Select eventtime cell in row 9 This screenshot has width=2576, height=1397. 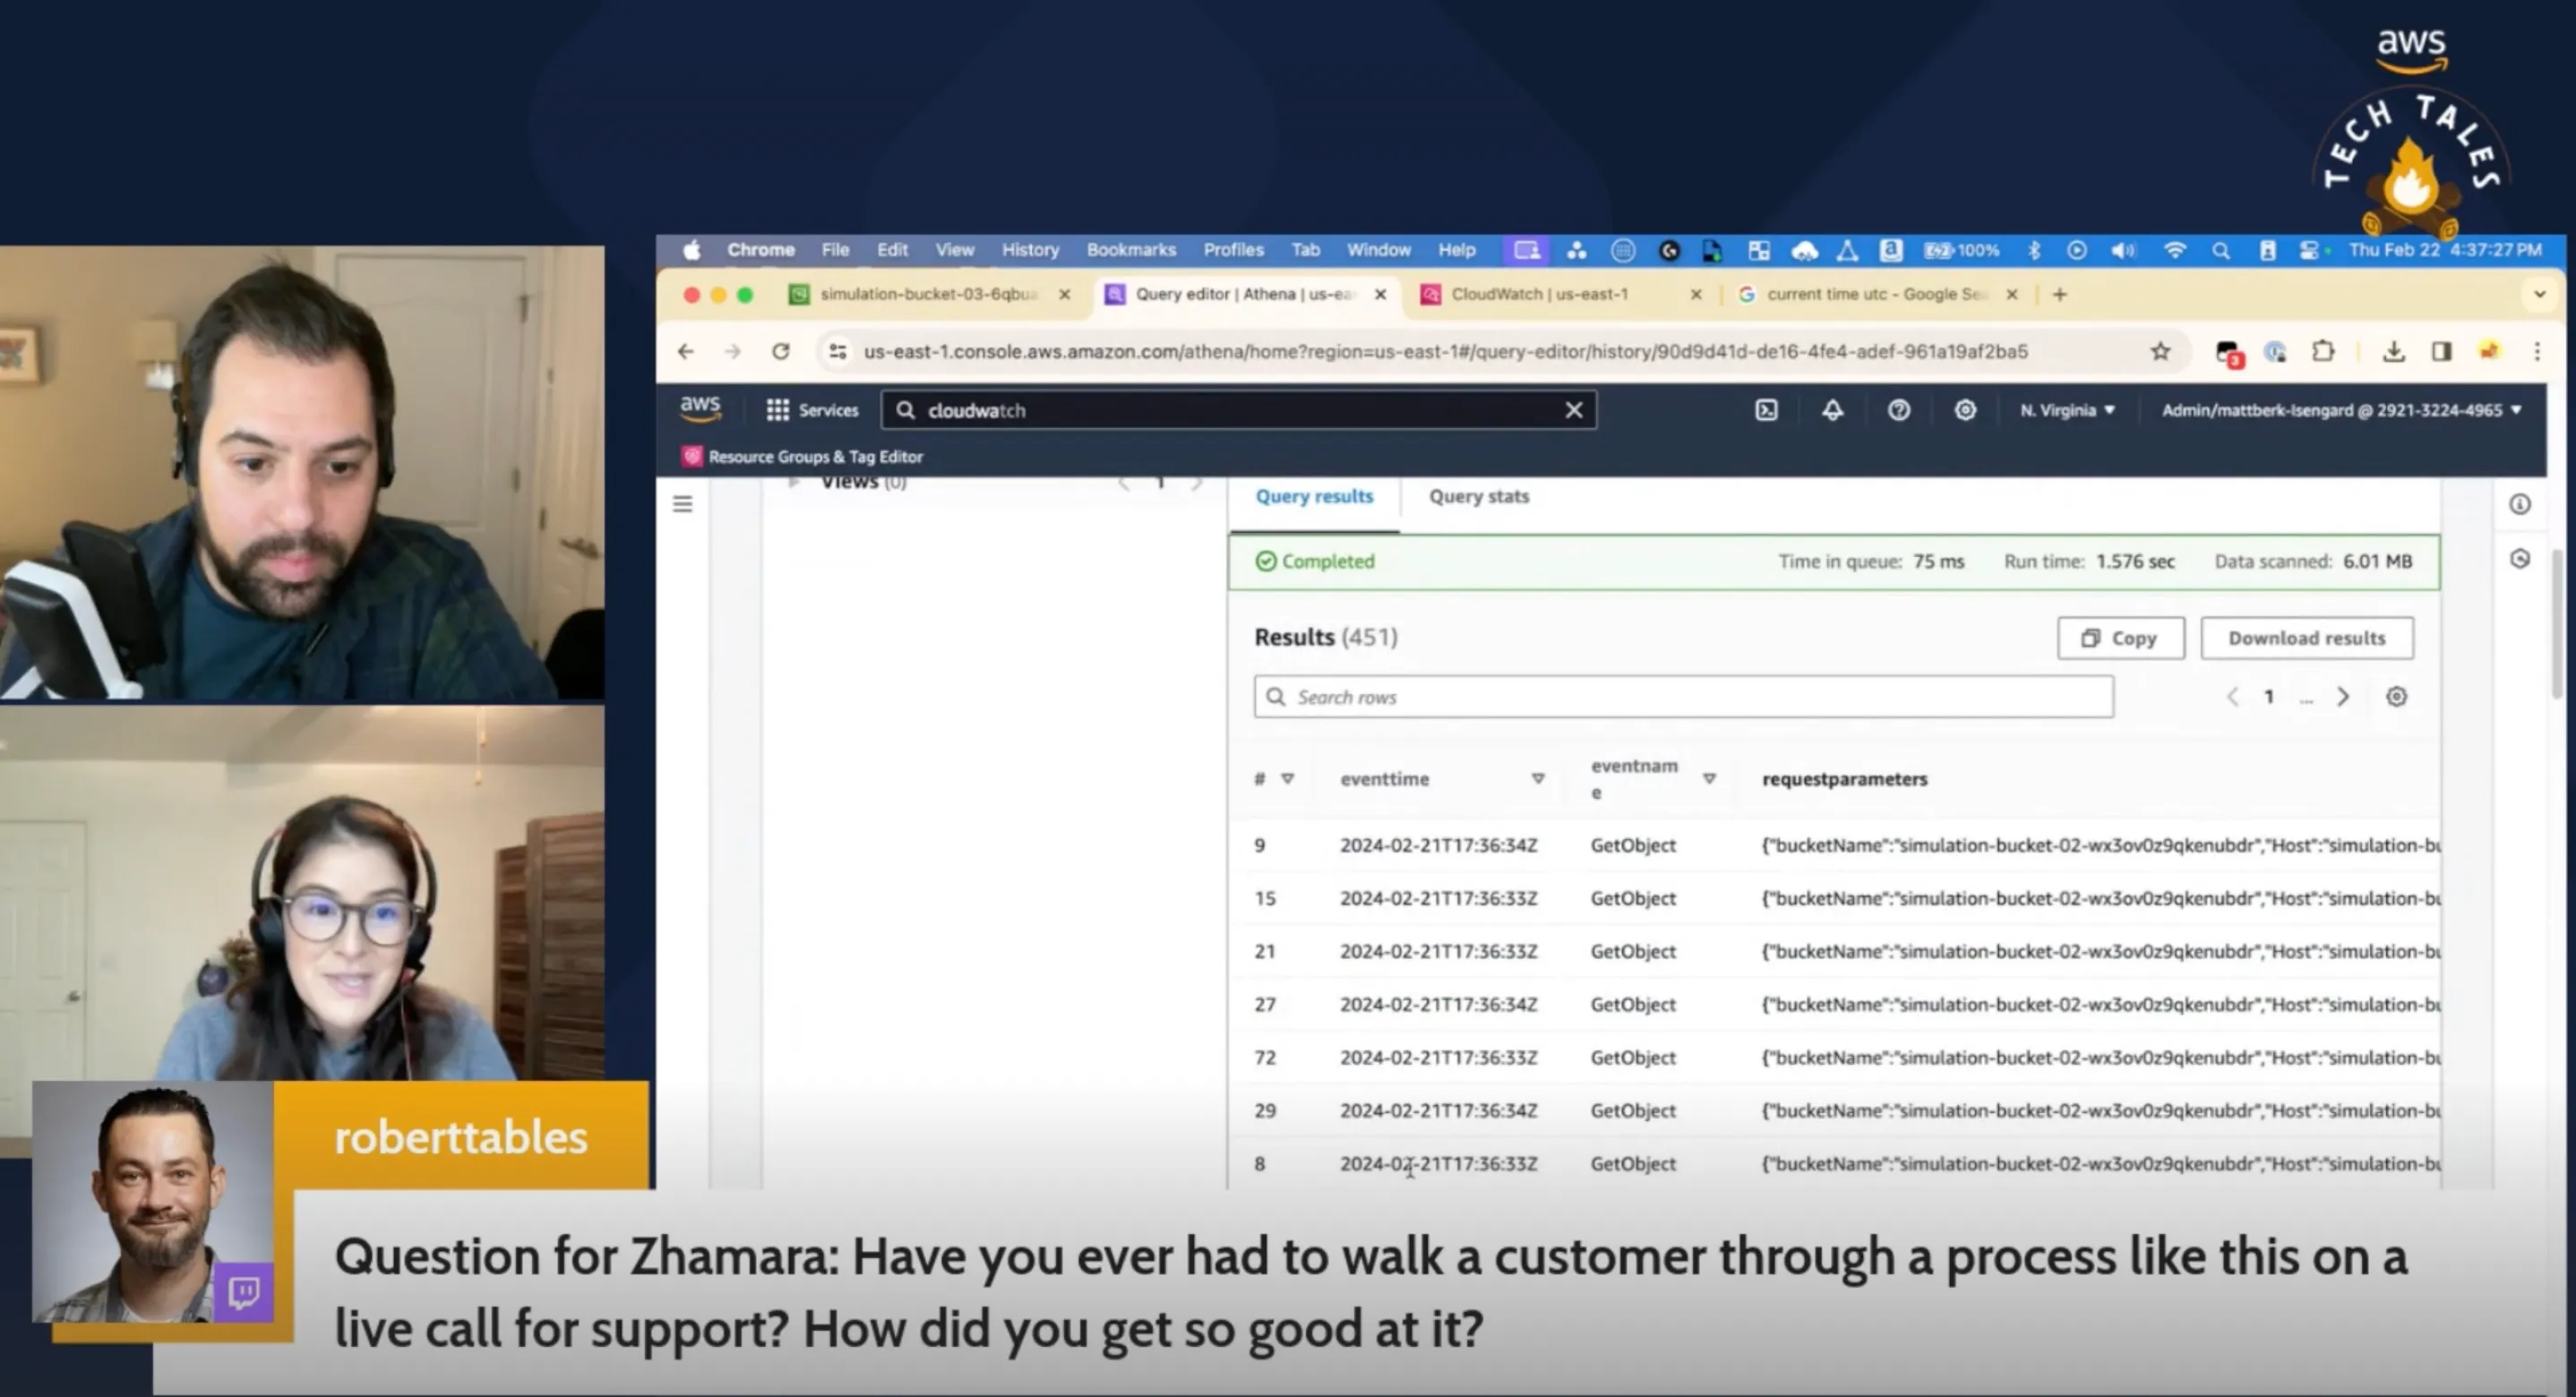point(1438,845)
